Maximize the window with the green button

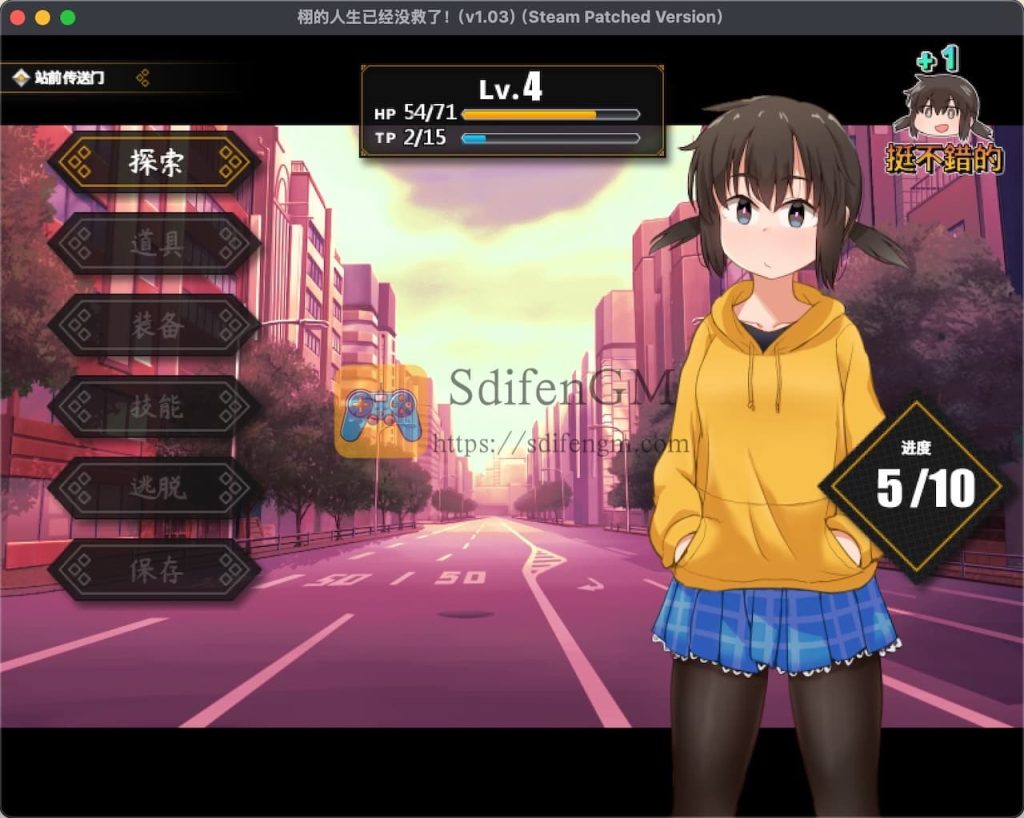point(67,18)
